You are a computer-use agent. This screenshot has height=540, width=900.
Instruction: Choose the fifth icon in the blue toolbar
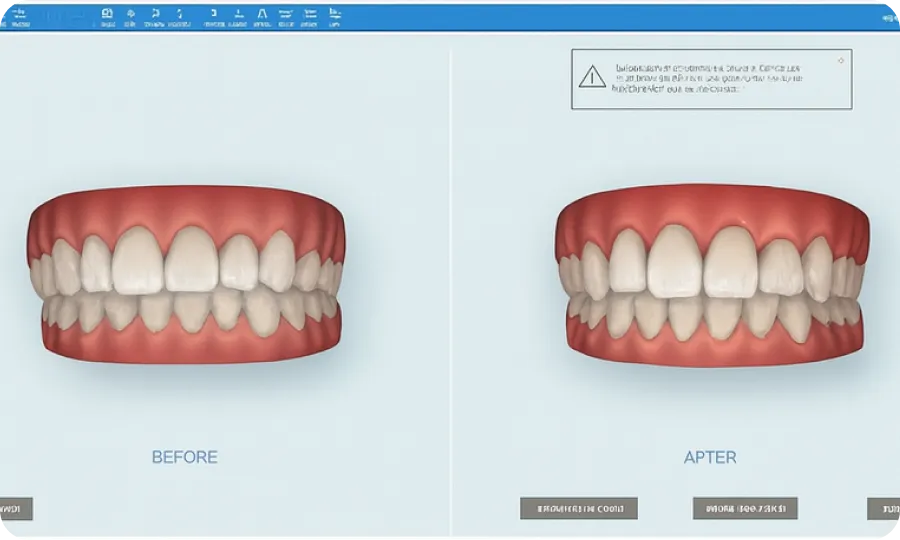tap(181, 16)
